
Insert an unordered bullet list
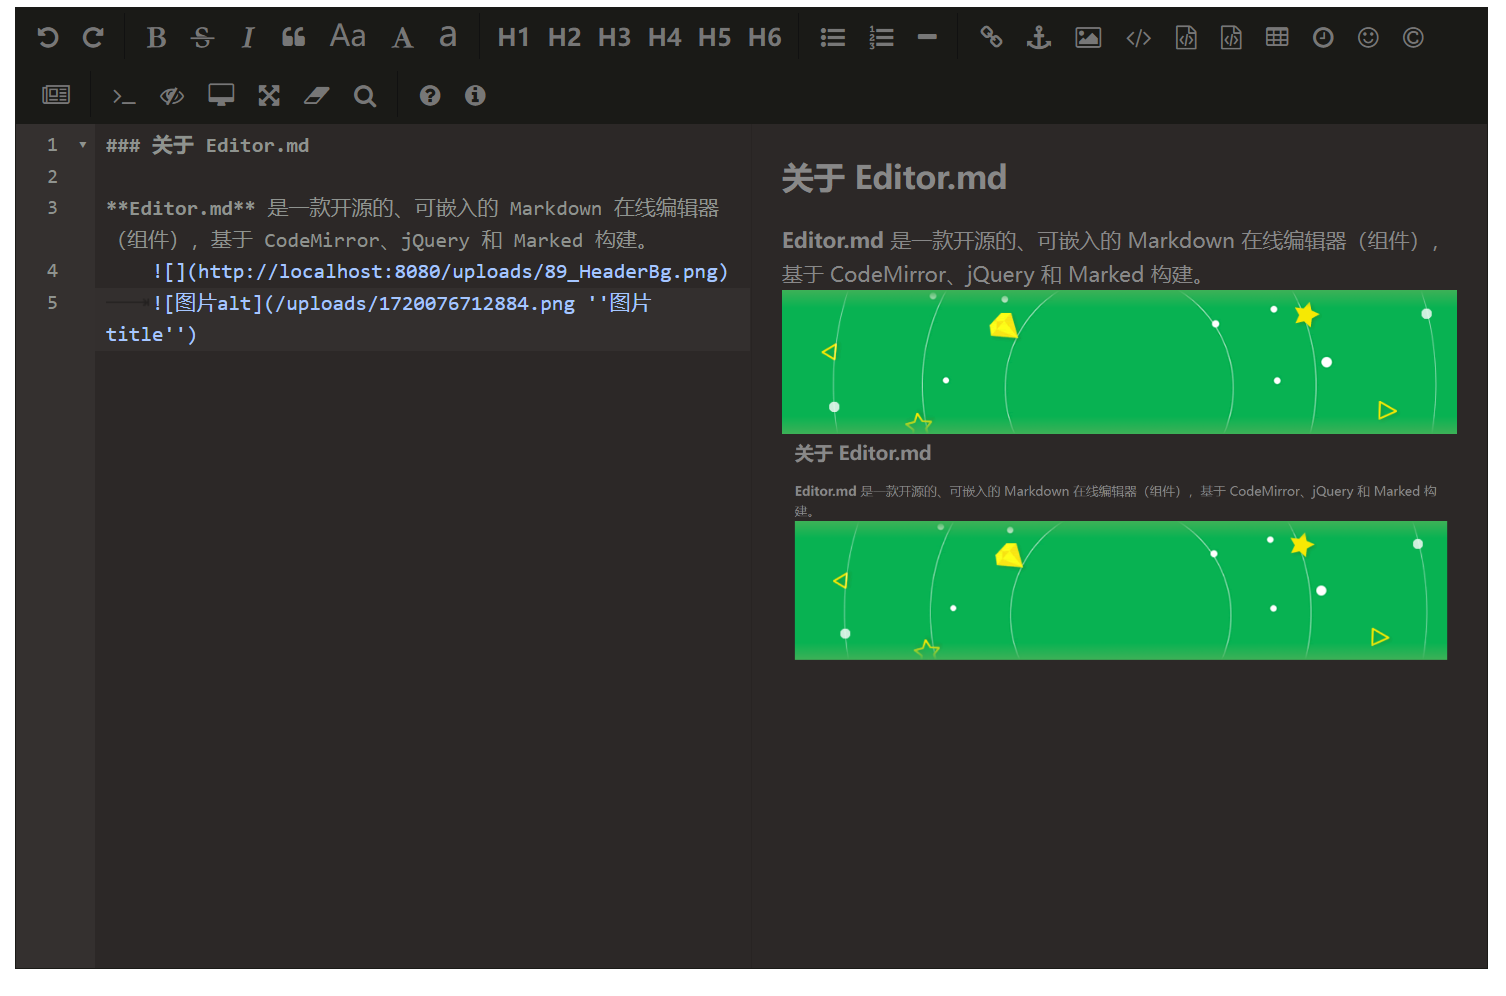point(832,38)
